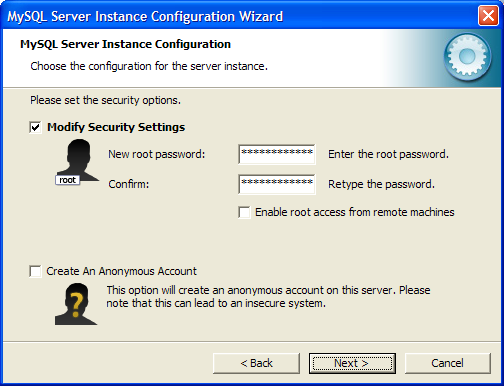Check Create An Anonymous Account

(35, 271)
